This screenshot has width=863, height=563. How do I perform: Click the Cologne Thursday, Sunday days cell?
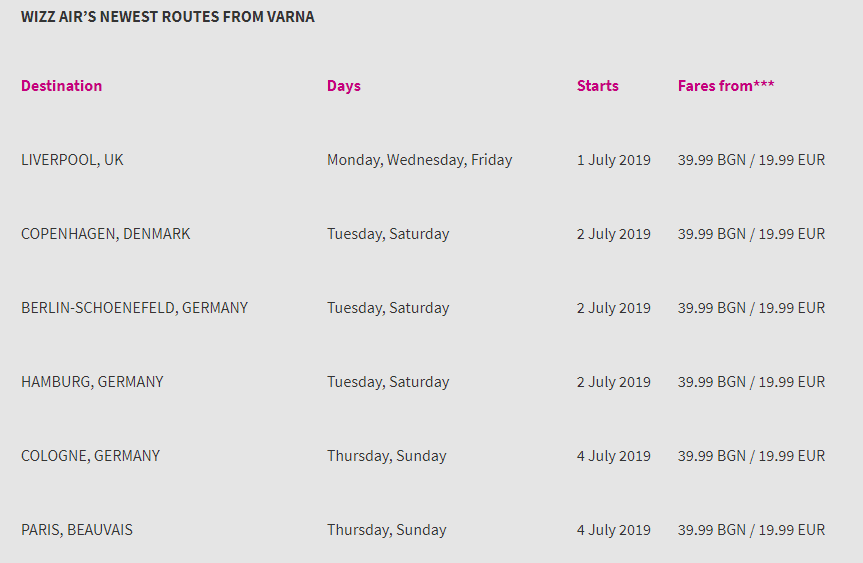pos(386,456)
